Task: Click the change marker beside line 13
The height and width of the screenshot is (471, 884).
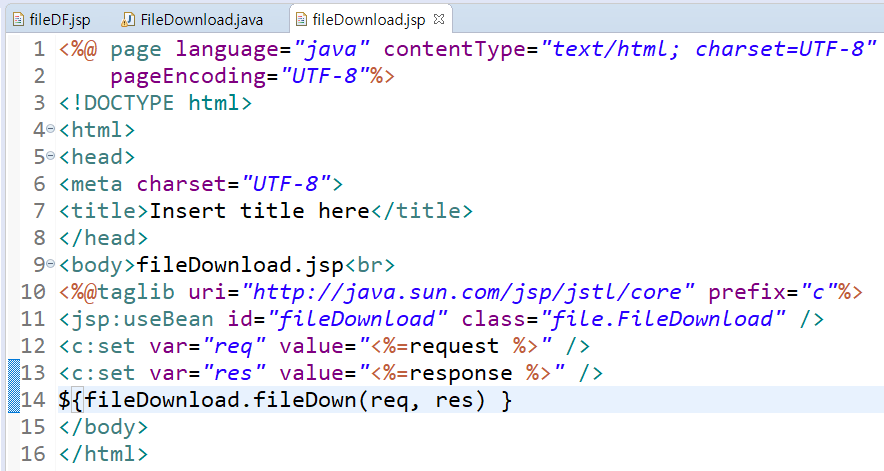Action: click(x=14, y=372)
